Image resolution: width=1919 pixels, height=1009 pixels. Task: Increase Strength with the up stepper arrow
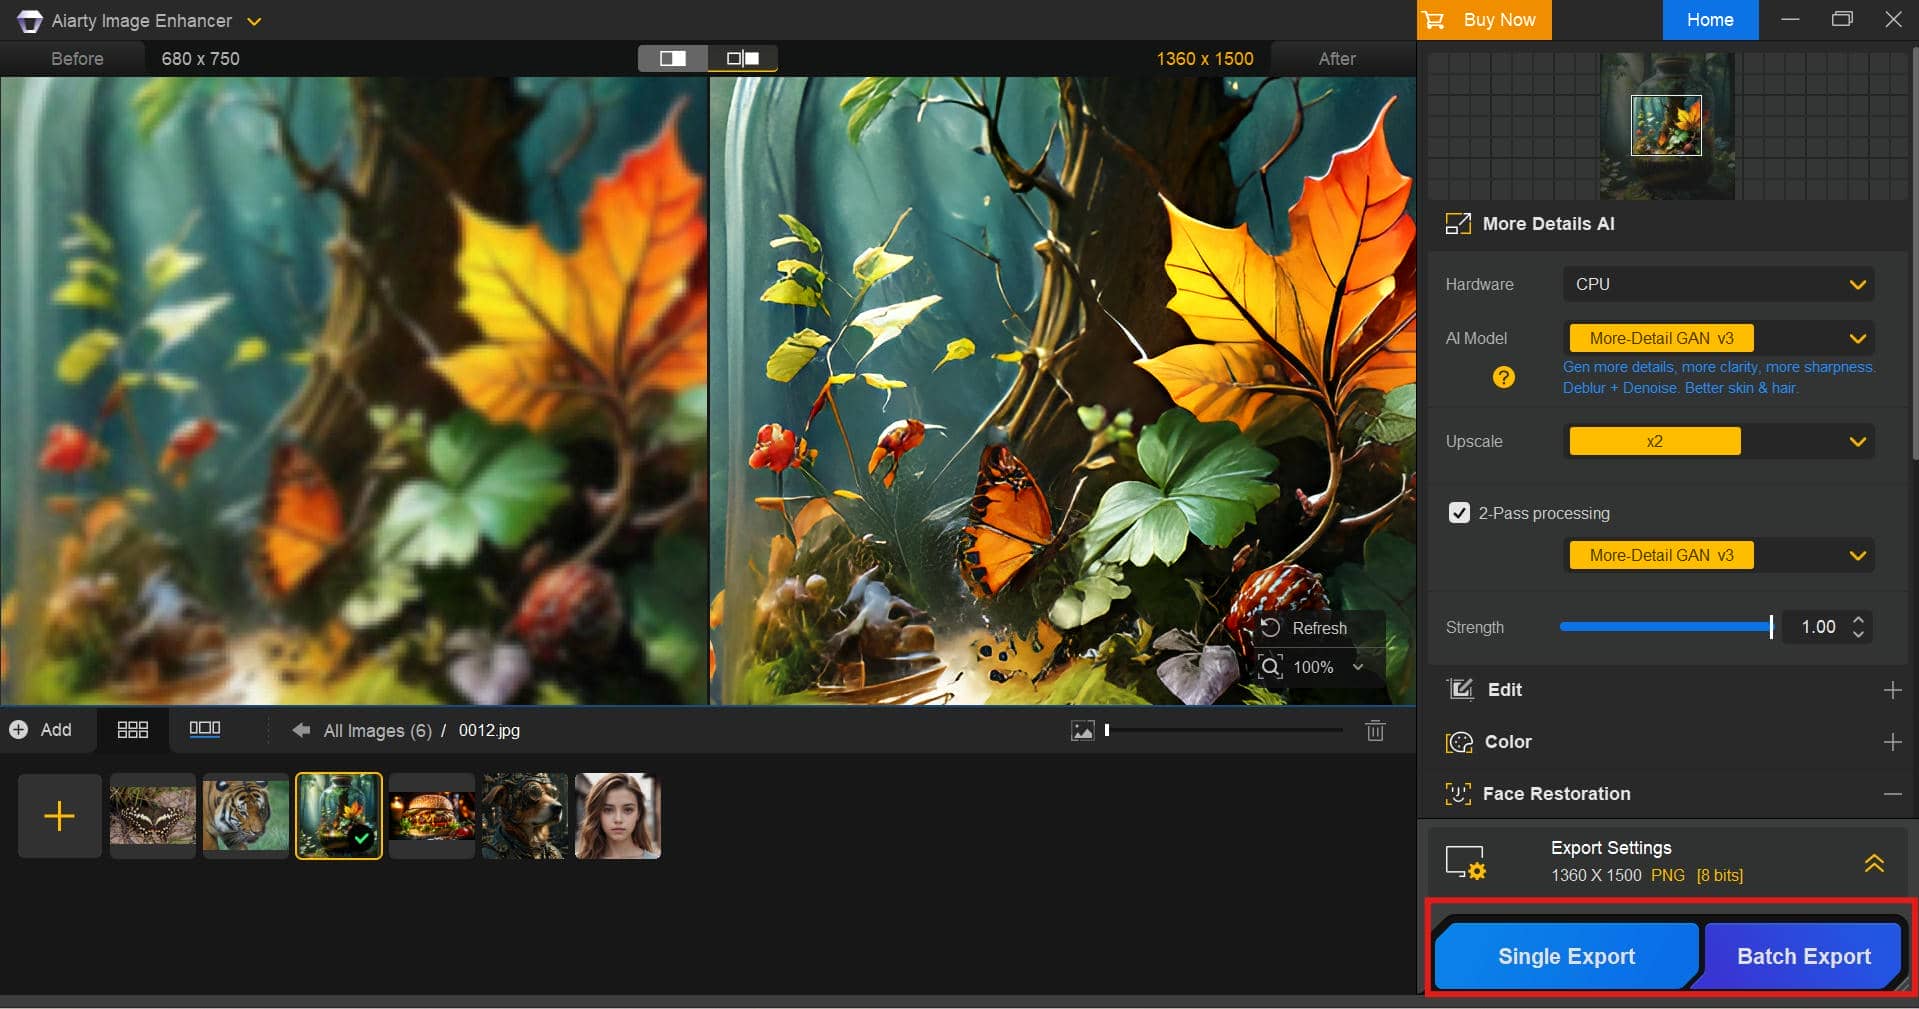pyautogui.click(x=1858, y=619)
